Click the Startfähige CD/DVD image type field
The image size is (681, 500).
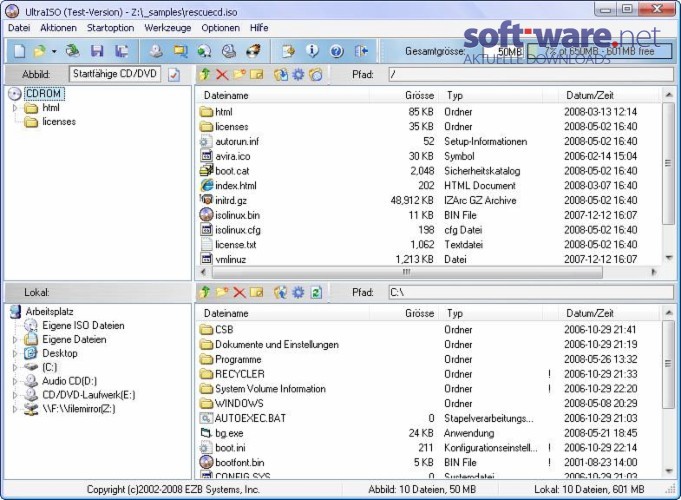115,74
